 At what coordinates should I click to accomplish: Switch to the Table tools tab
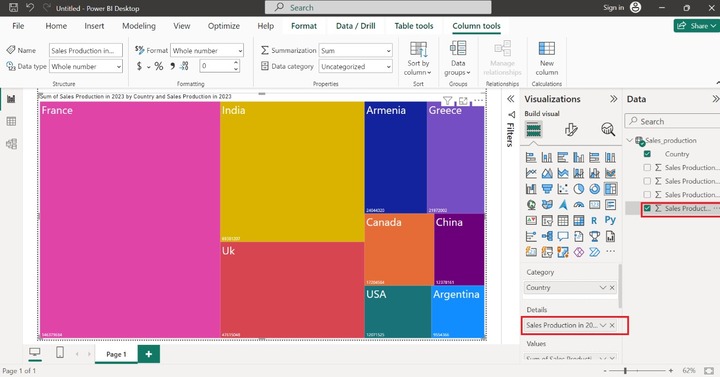(x=414, y=26)
